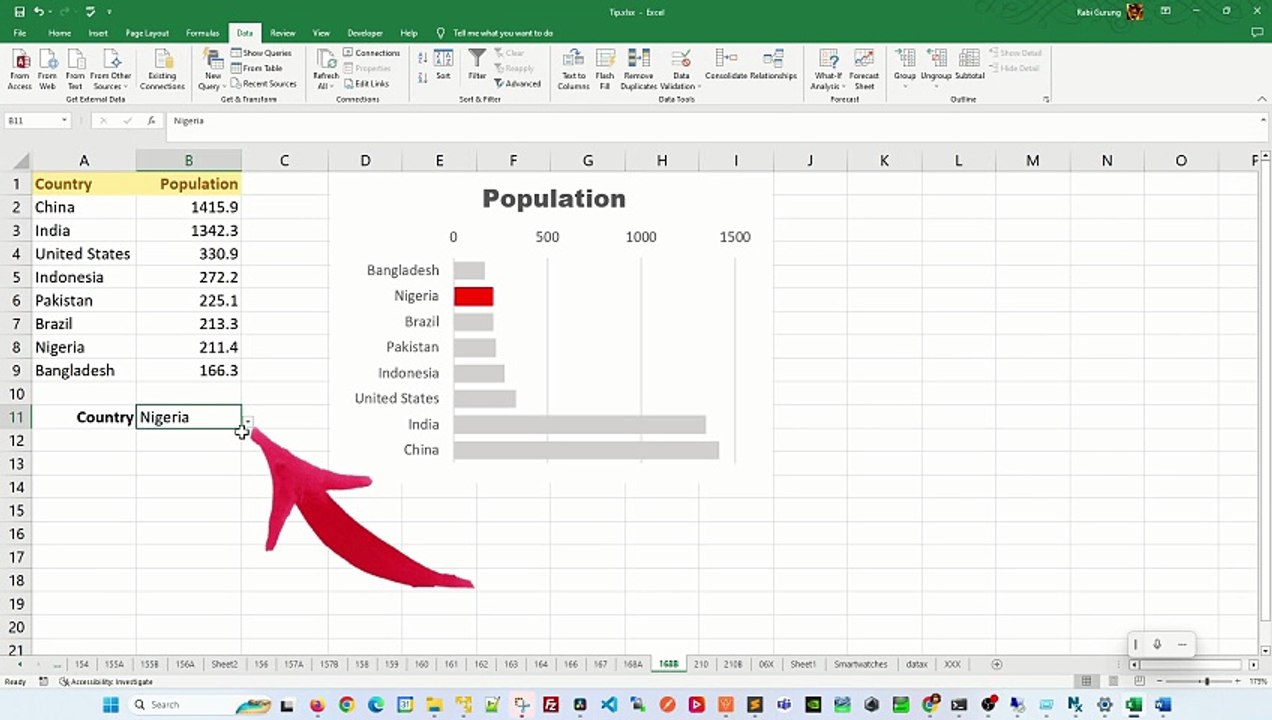Click the Save icon in quick access toolbar
1272x720 pixels.
pos(19,12)
